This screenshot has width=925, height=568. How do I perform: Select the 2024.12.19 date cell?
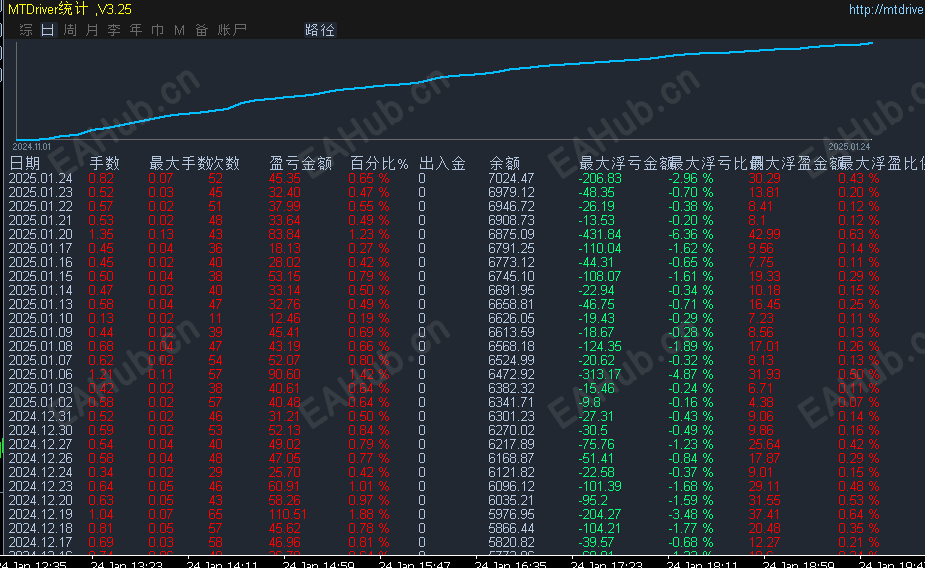tap(41, 514)
